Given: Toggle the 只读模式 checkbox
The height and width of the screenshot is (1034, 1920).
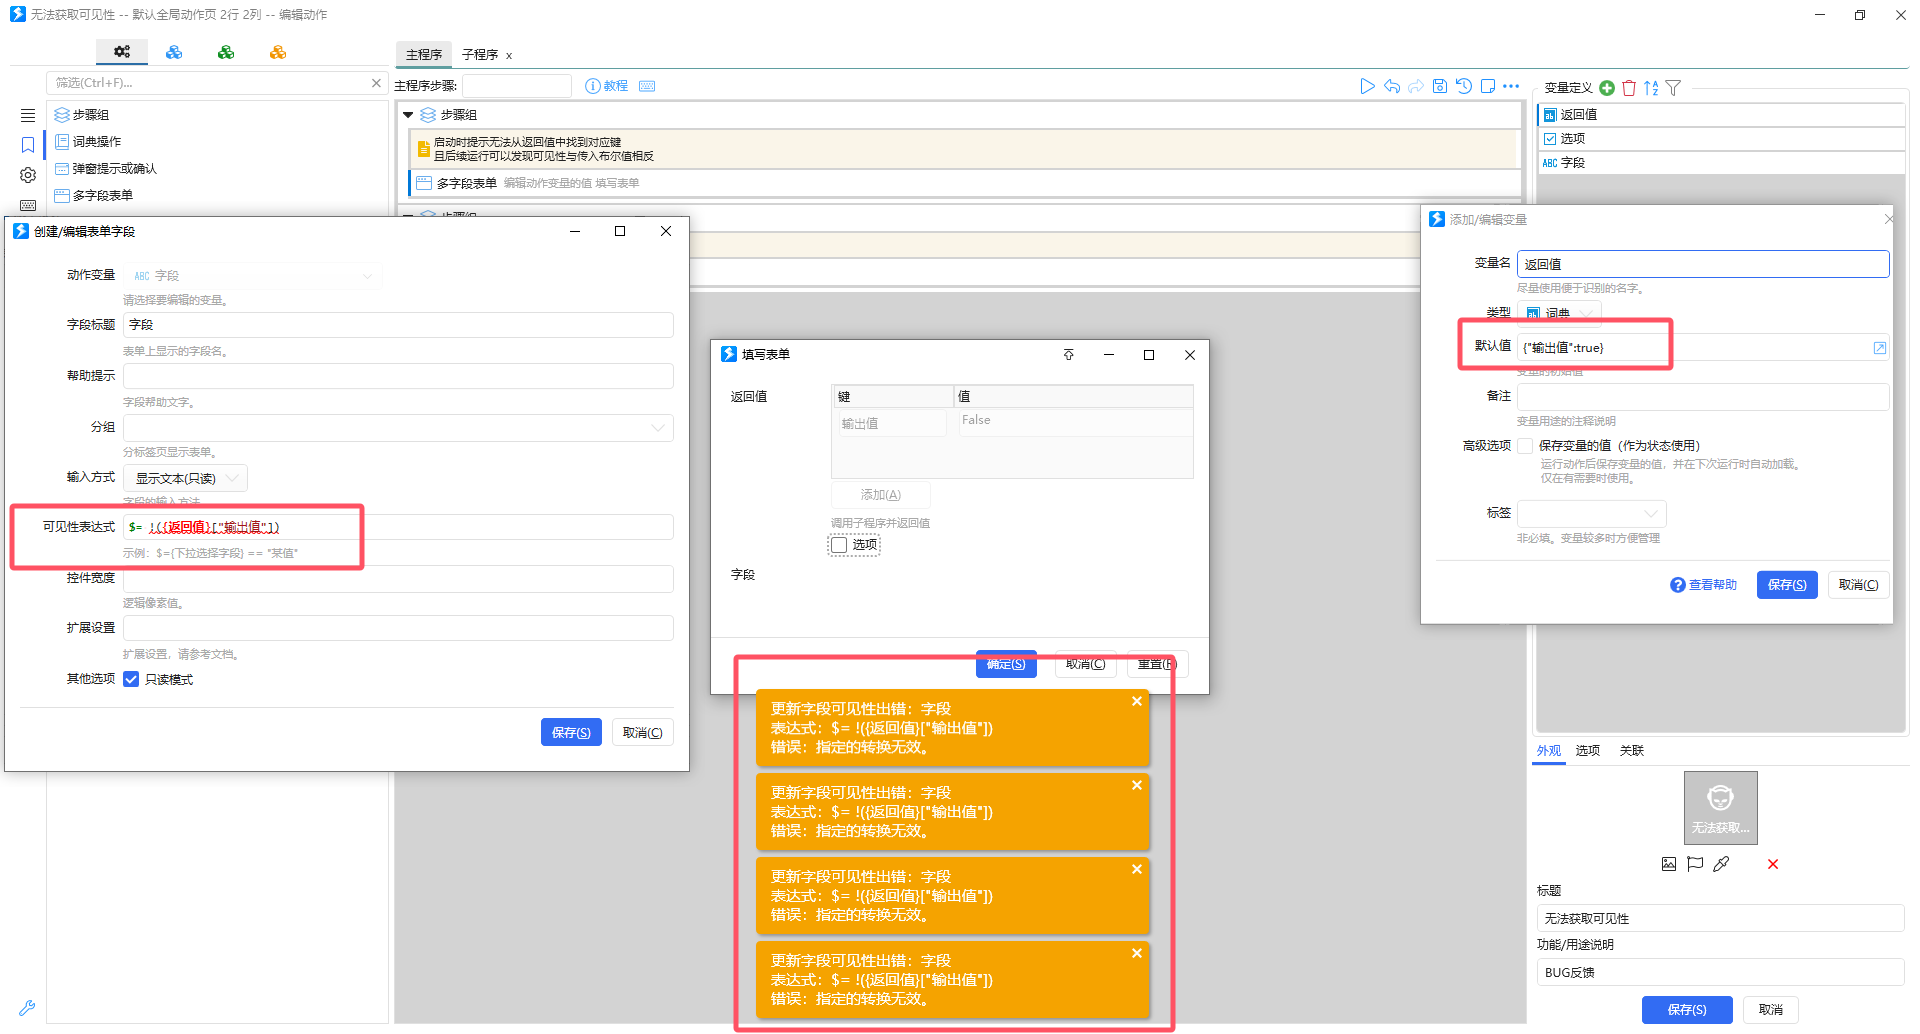Looking at the screenshot, I should pos(131,680).
